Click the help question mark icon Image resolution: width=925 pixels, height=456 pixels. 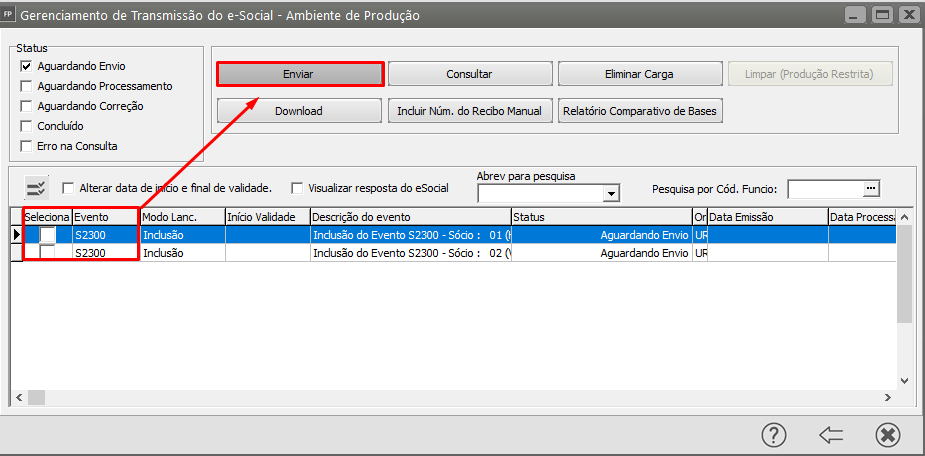pos(774,434)
